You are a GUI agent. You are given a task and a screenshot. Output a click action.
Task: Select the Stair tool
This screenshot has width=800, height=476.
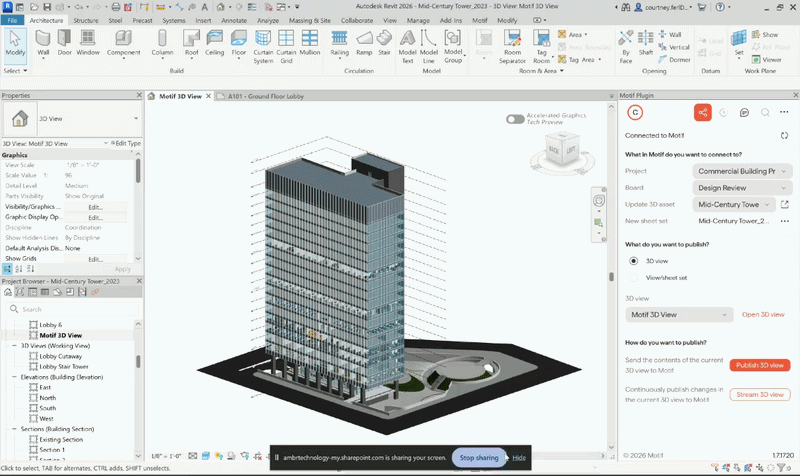point(384,43)
